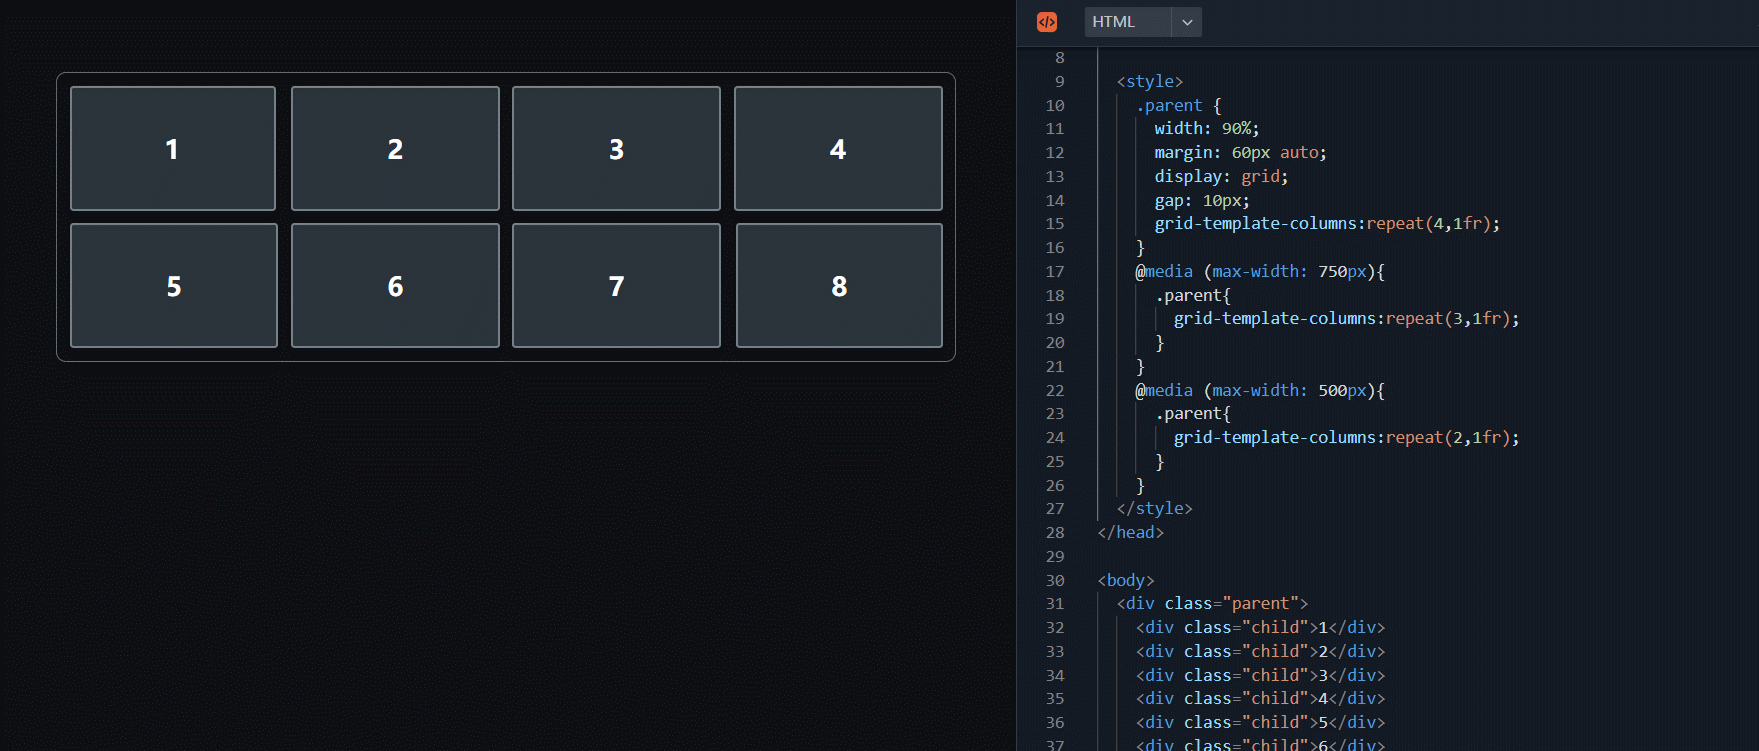The image size is (1759, 751).
Task: Click the .parent{ selector on line 23
Action: pyautogui.click(x=1193, y=413)
